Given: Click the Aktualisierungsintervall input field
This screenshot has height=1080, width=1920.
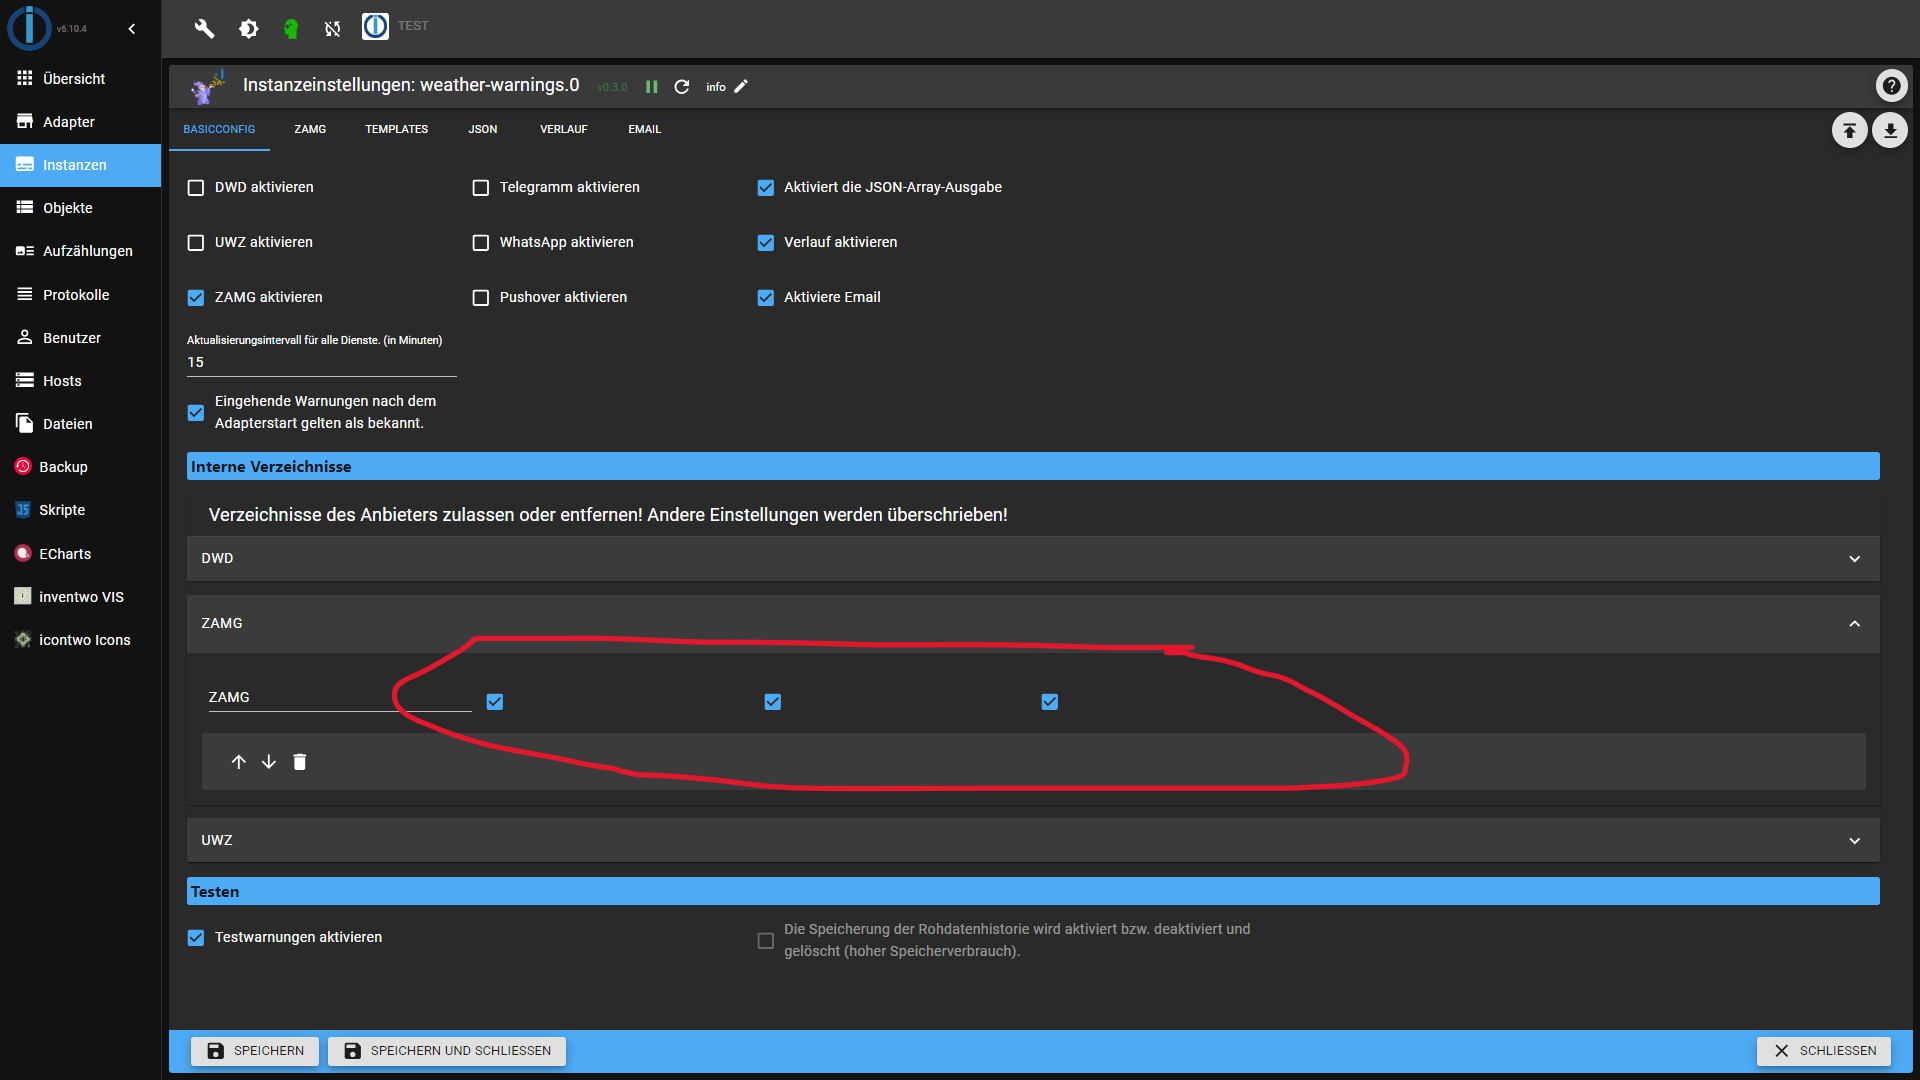Looking at the screenshot, I should [320, 363].
